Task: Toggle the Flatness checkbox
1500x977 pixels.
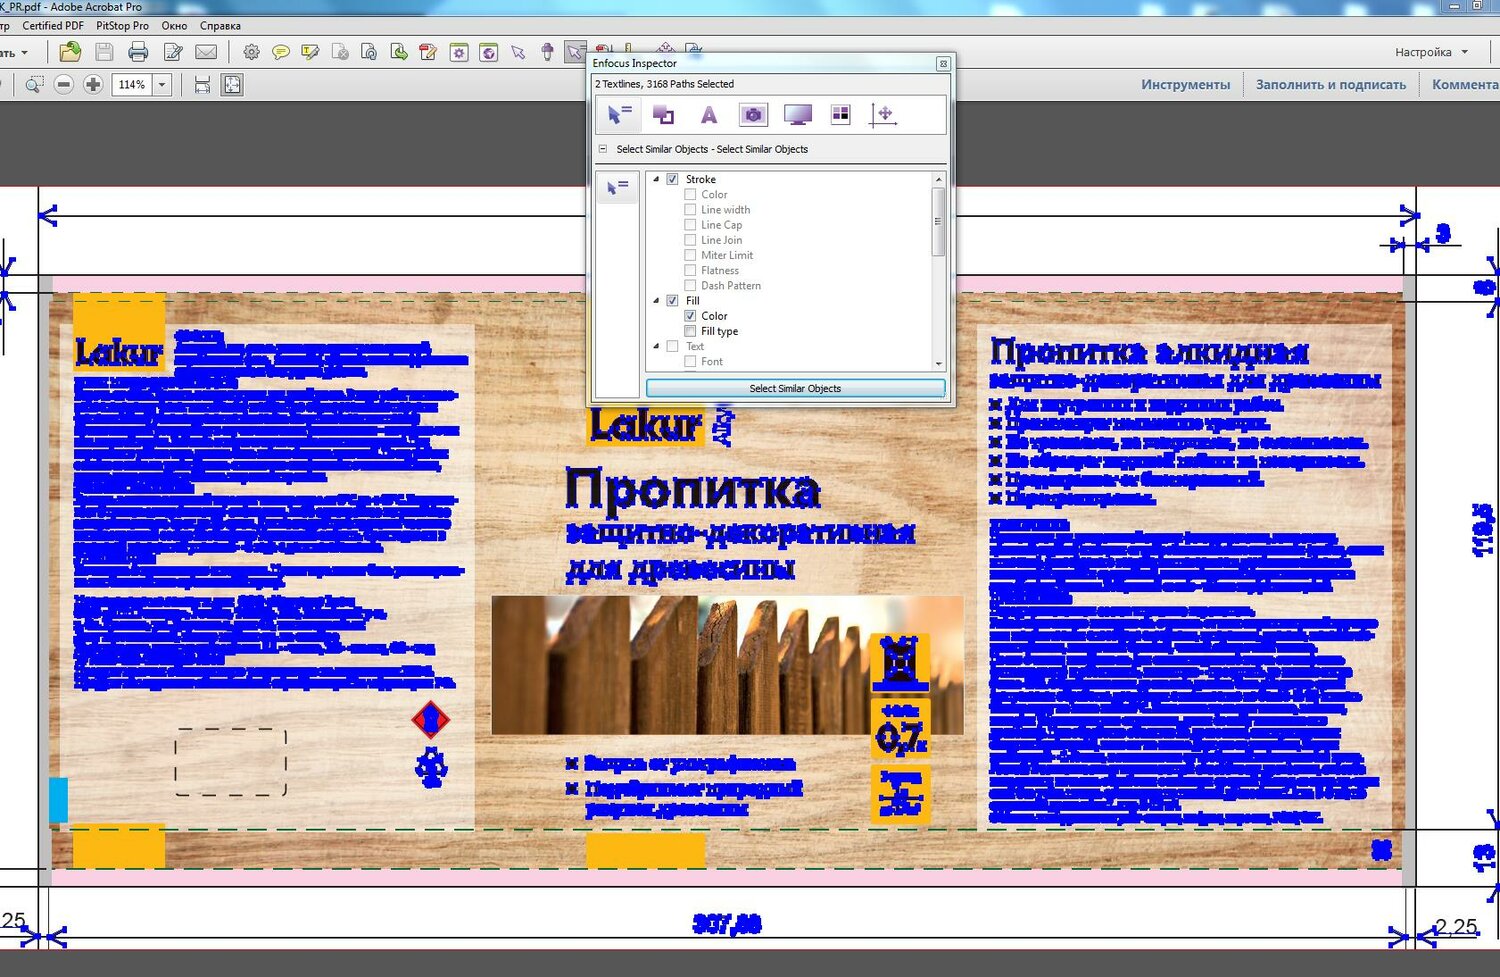Action: (690, 271)
